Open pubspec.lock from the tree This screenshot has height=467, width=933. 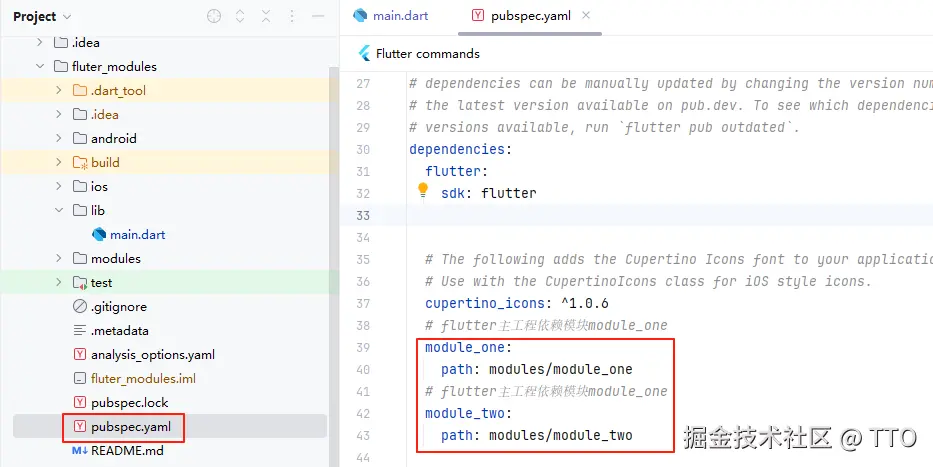(x=130, y=402)
